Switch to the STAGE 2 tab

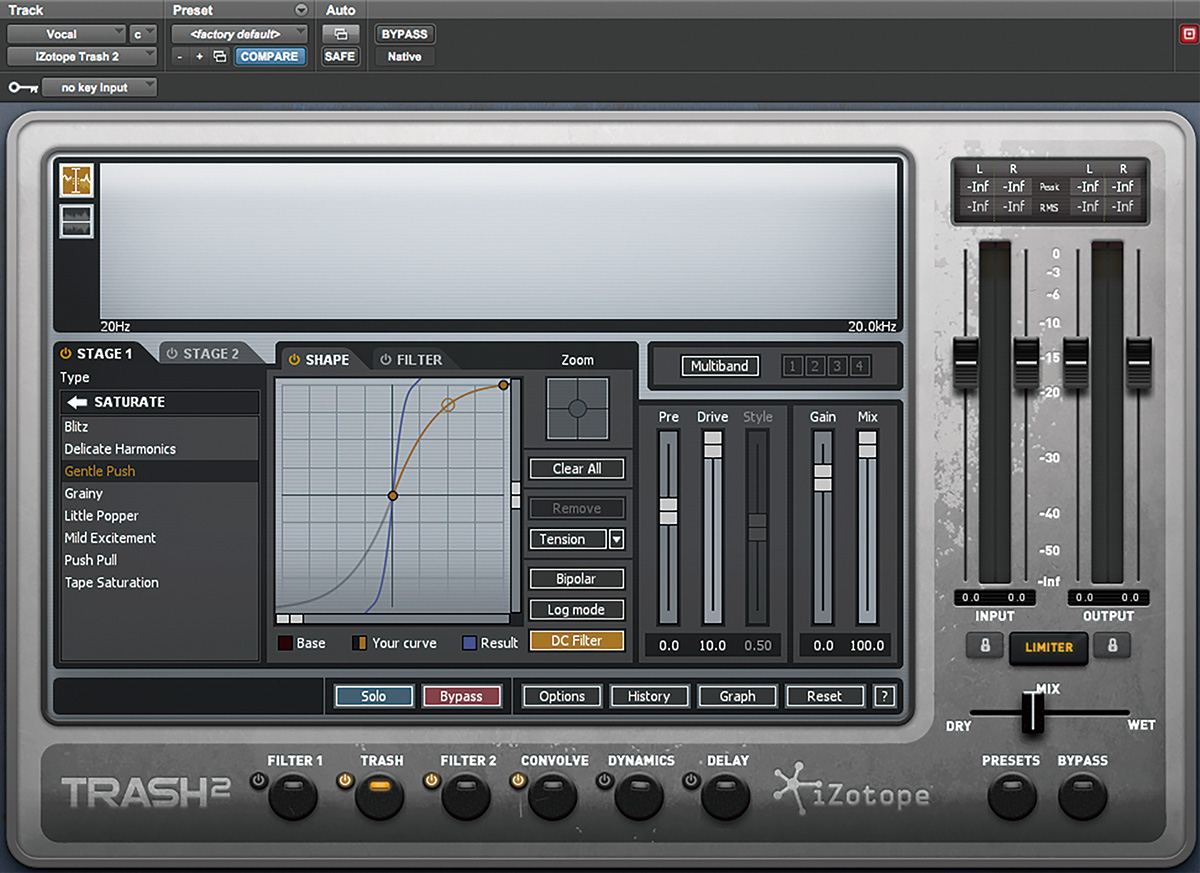click(203, 353)
